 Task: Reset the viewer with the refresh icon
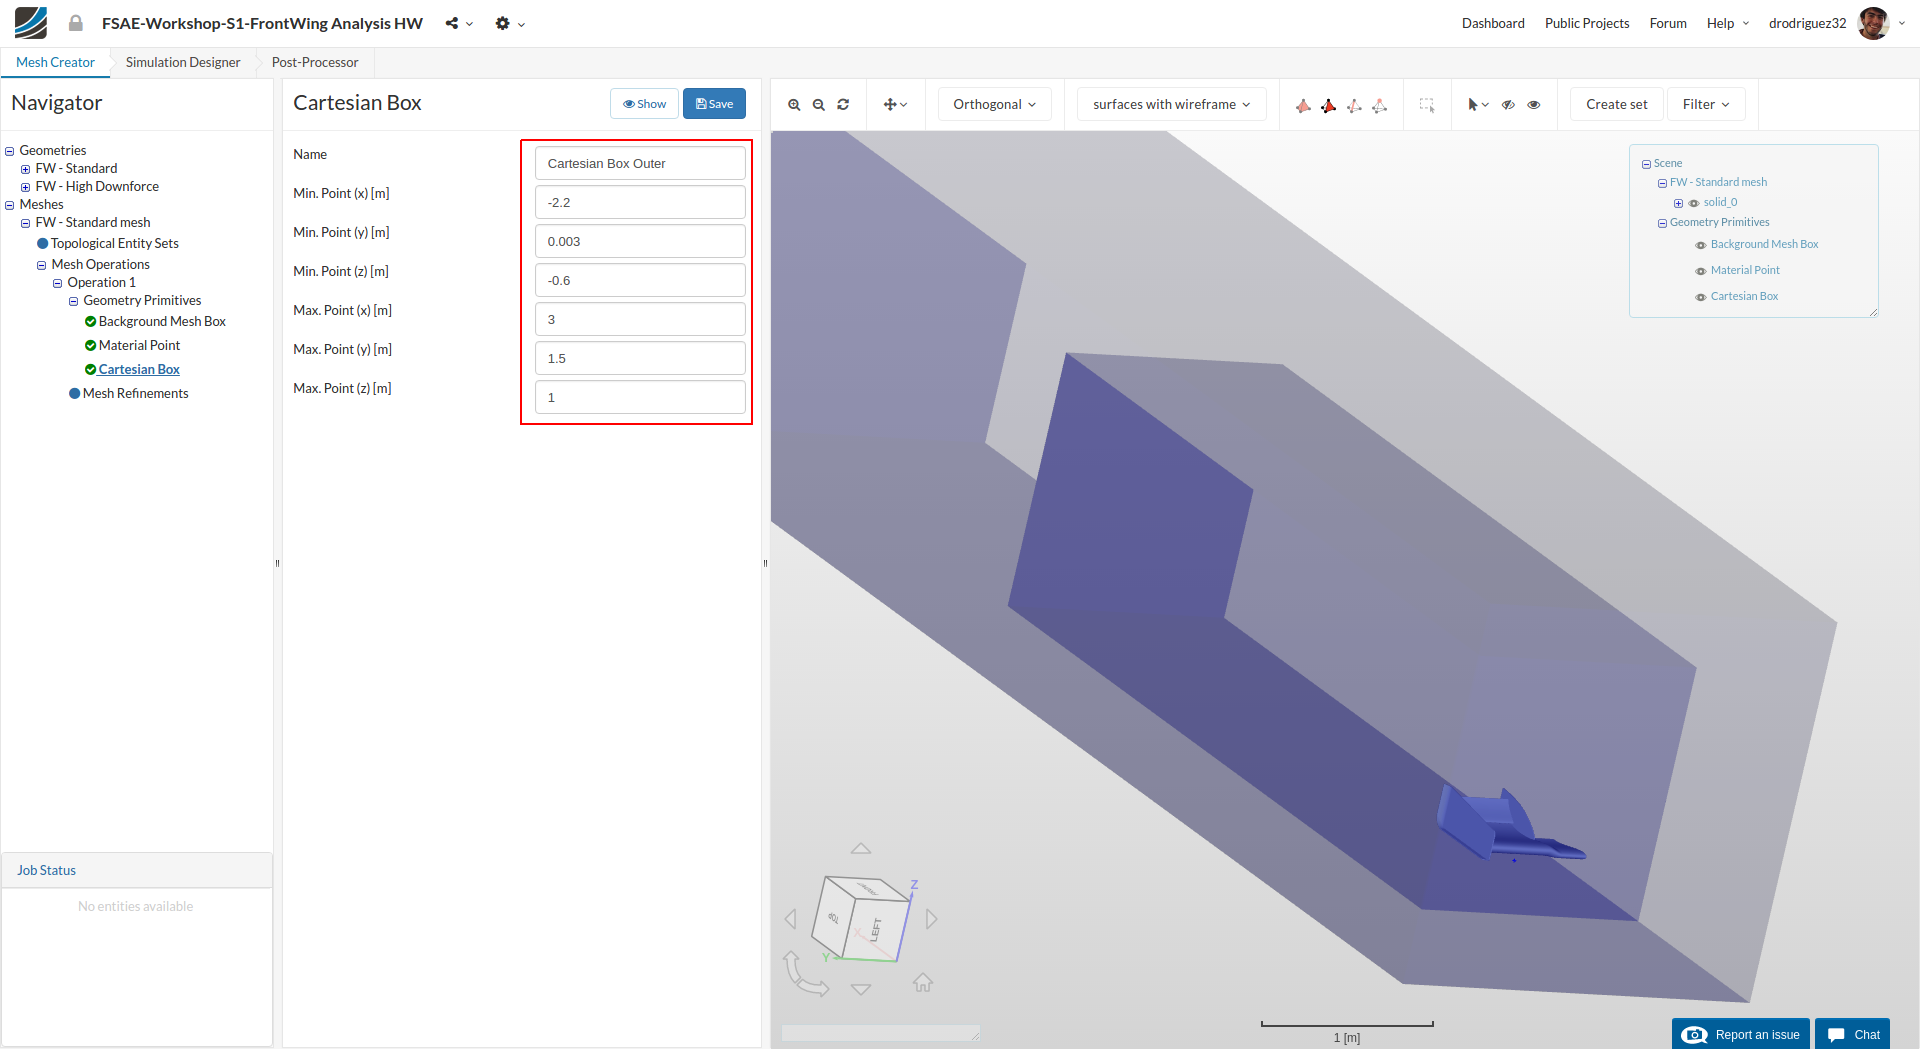(x=843, y=105)
